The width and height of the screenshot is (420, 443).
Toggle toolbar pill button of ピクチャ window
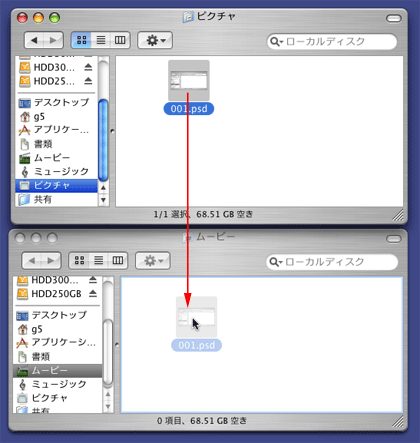[x=394, y=18]
